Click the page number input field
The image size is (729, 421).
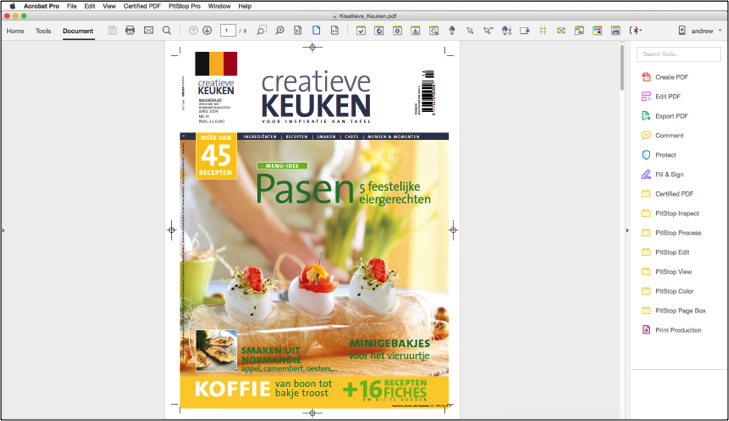(x=227, y=31)
